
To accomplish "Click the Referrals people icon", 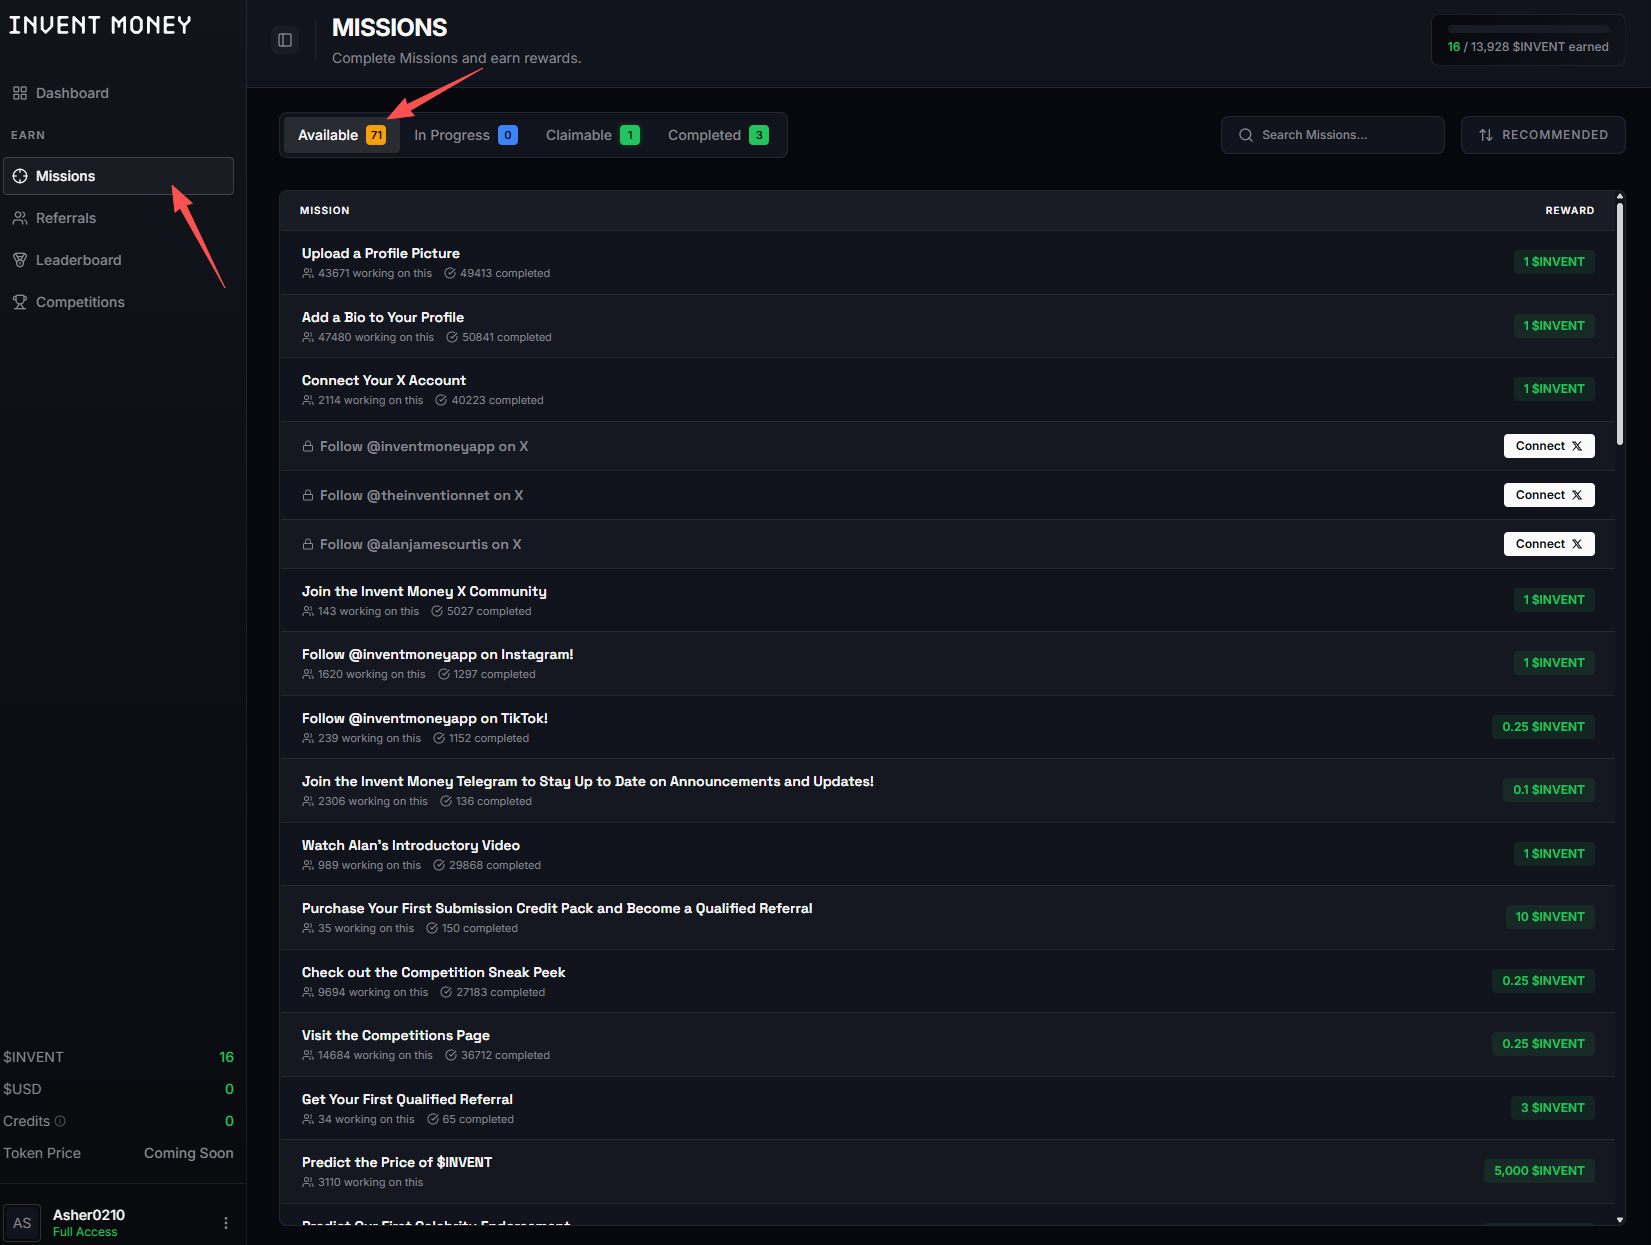I will (20, 218).
